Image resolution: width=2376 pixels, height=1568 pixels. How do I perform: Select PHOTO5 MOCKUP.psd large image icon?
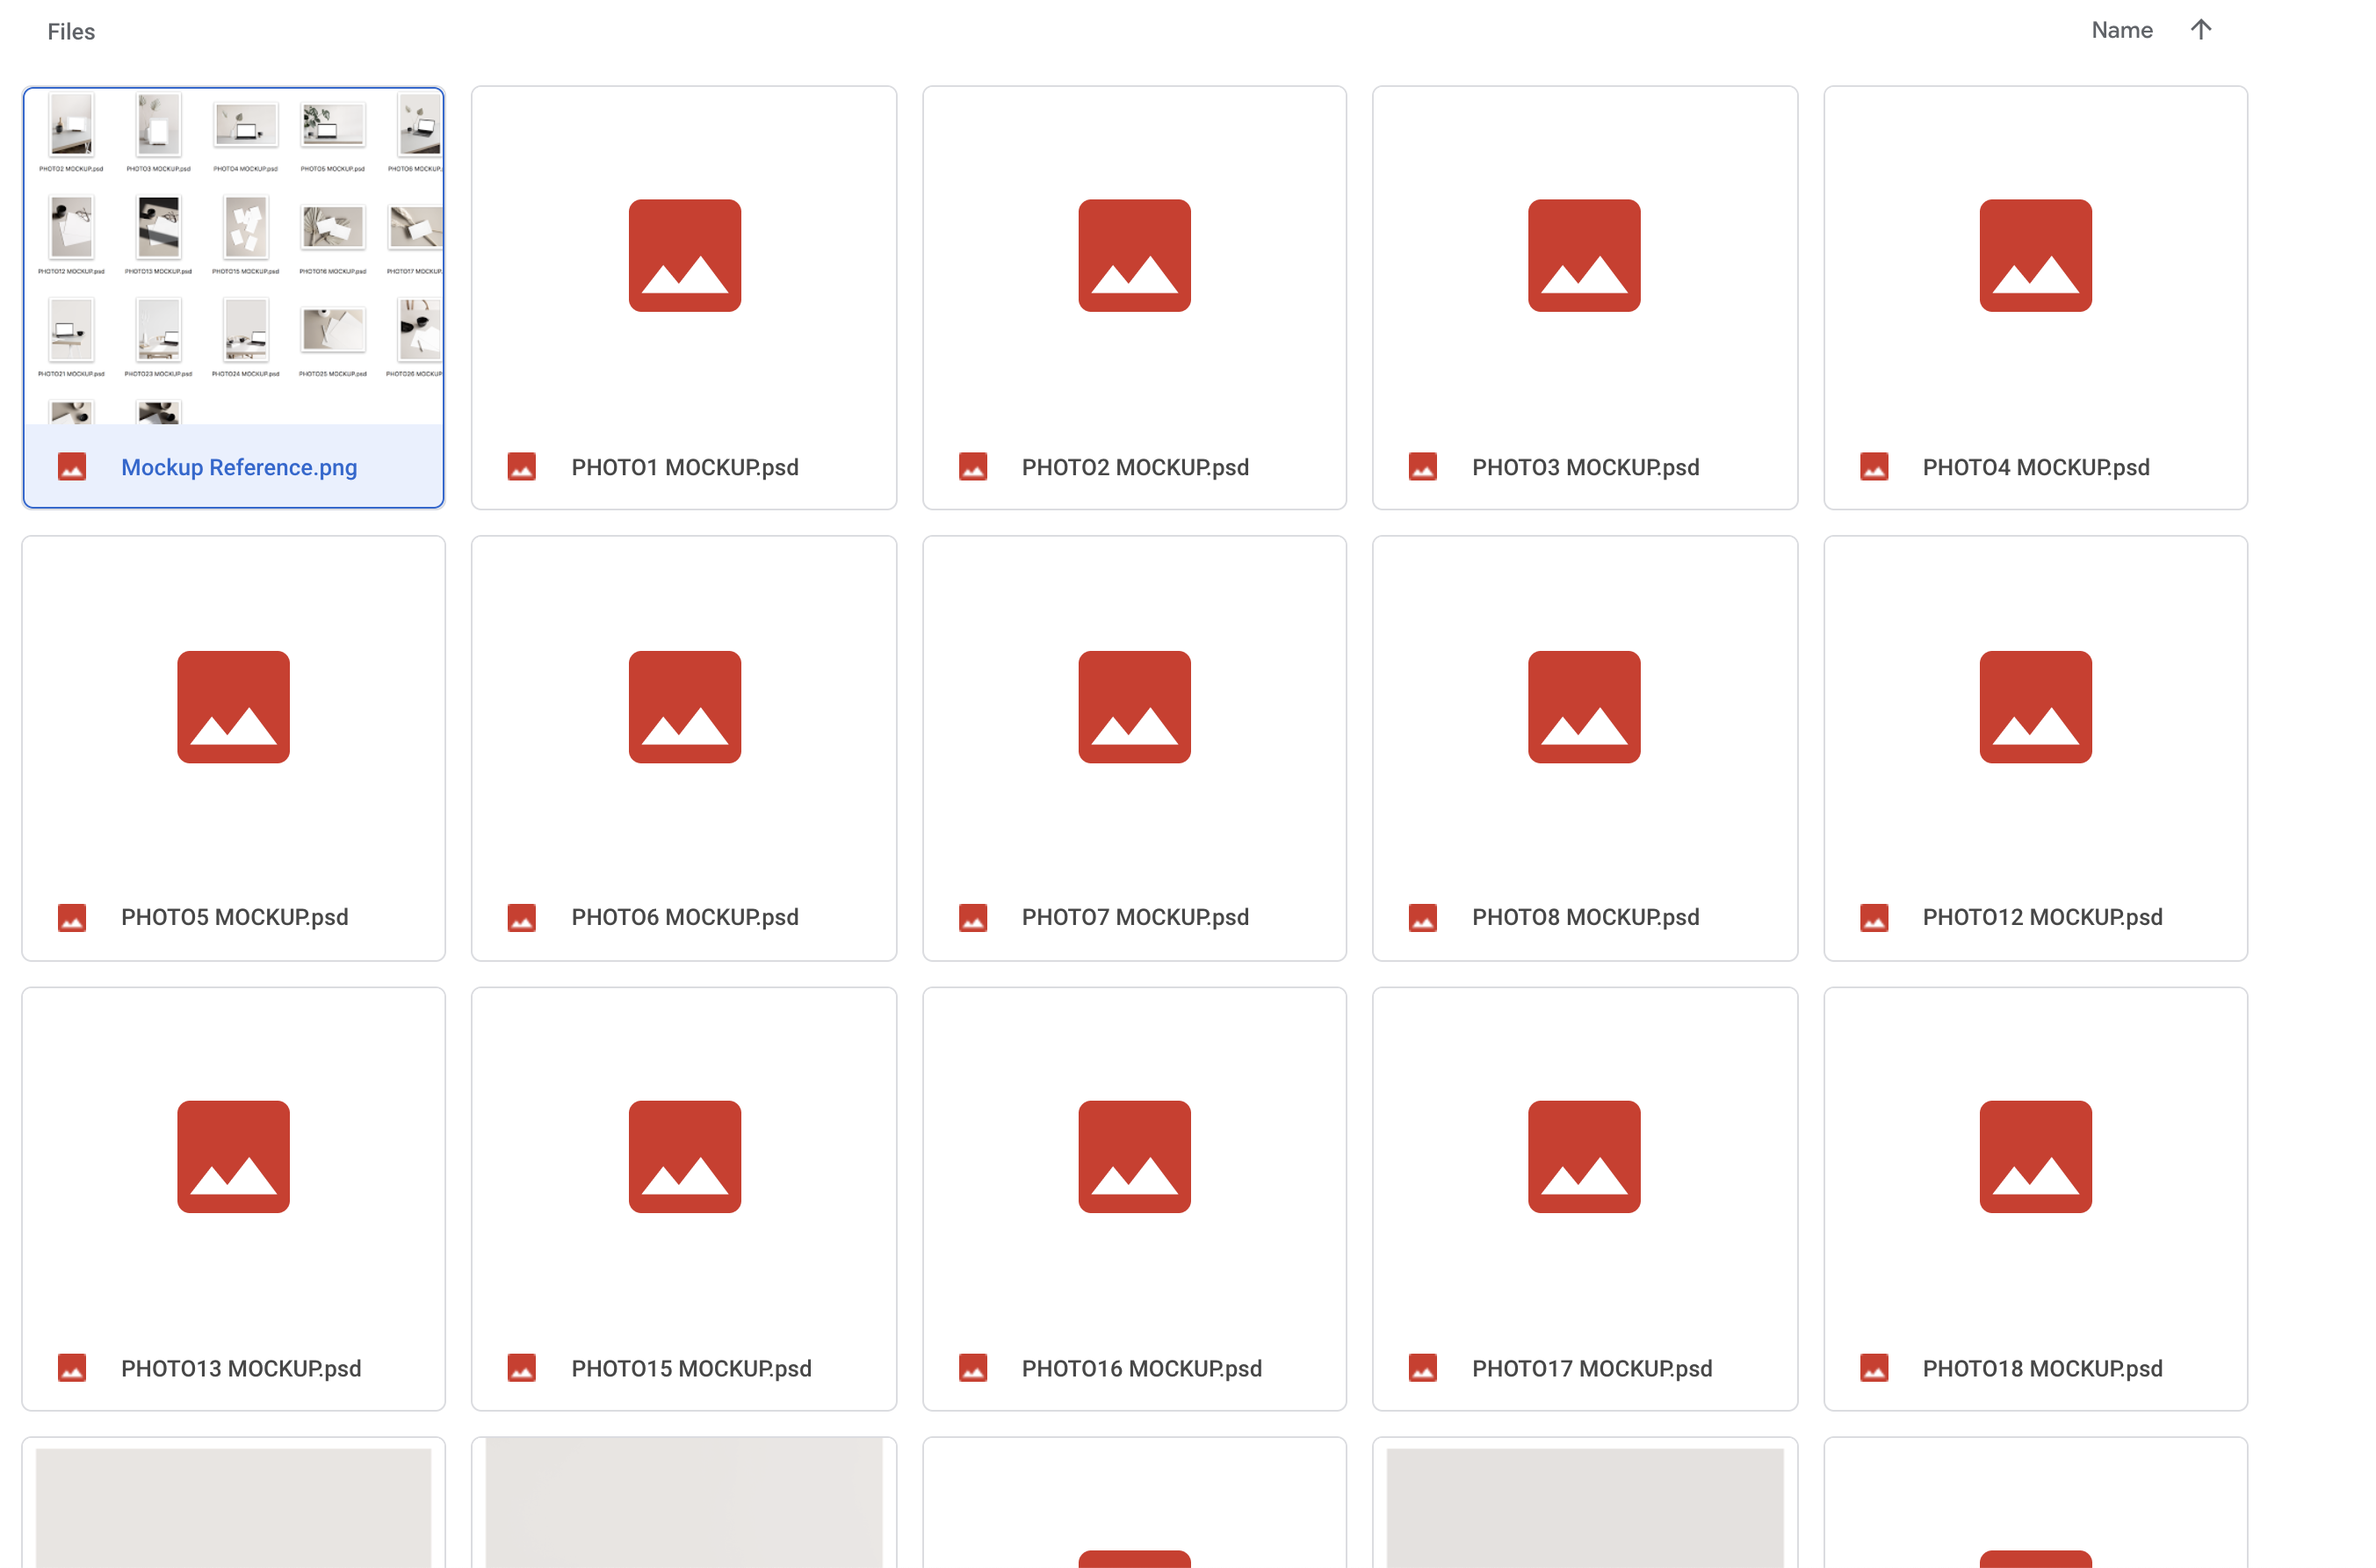(233, 707)
